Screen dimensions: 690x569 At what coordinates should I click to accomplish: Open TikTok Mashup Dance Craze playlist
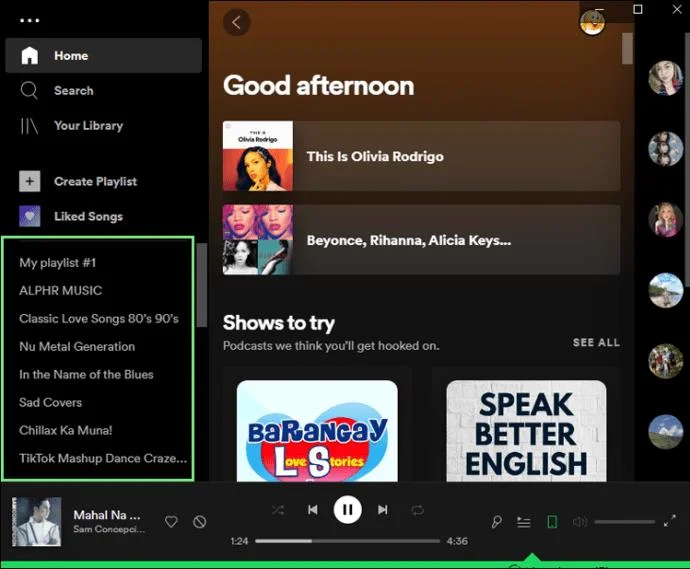click(103, 458)
